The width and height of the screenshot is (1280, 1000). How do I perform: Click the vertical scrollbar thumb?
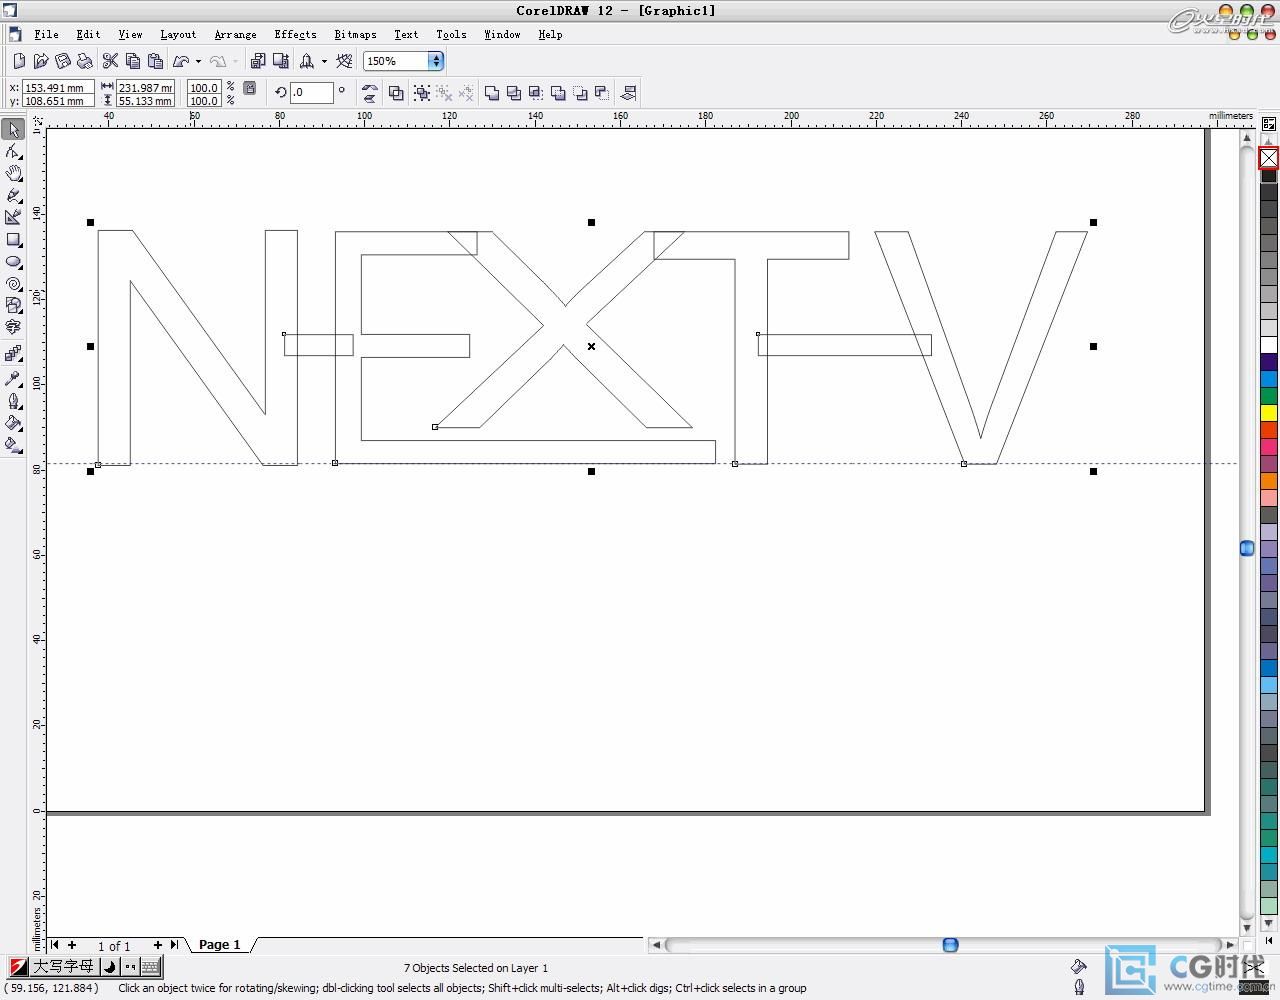point(1247,548)
